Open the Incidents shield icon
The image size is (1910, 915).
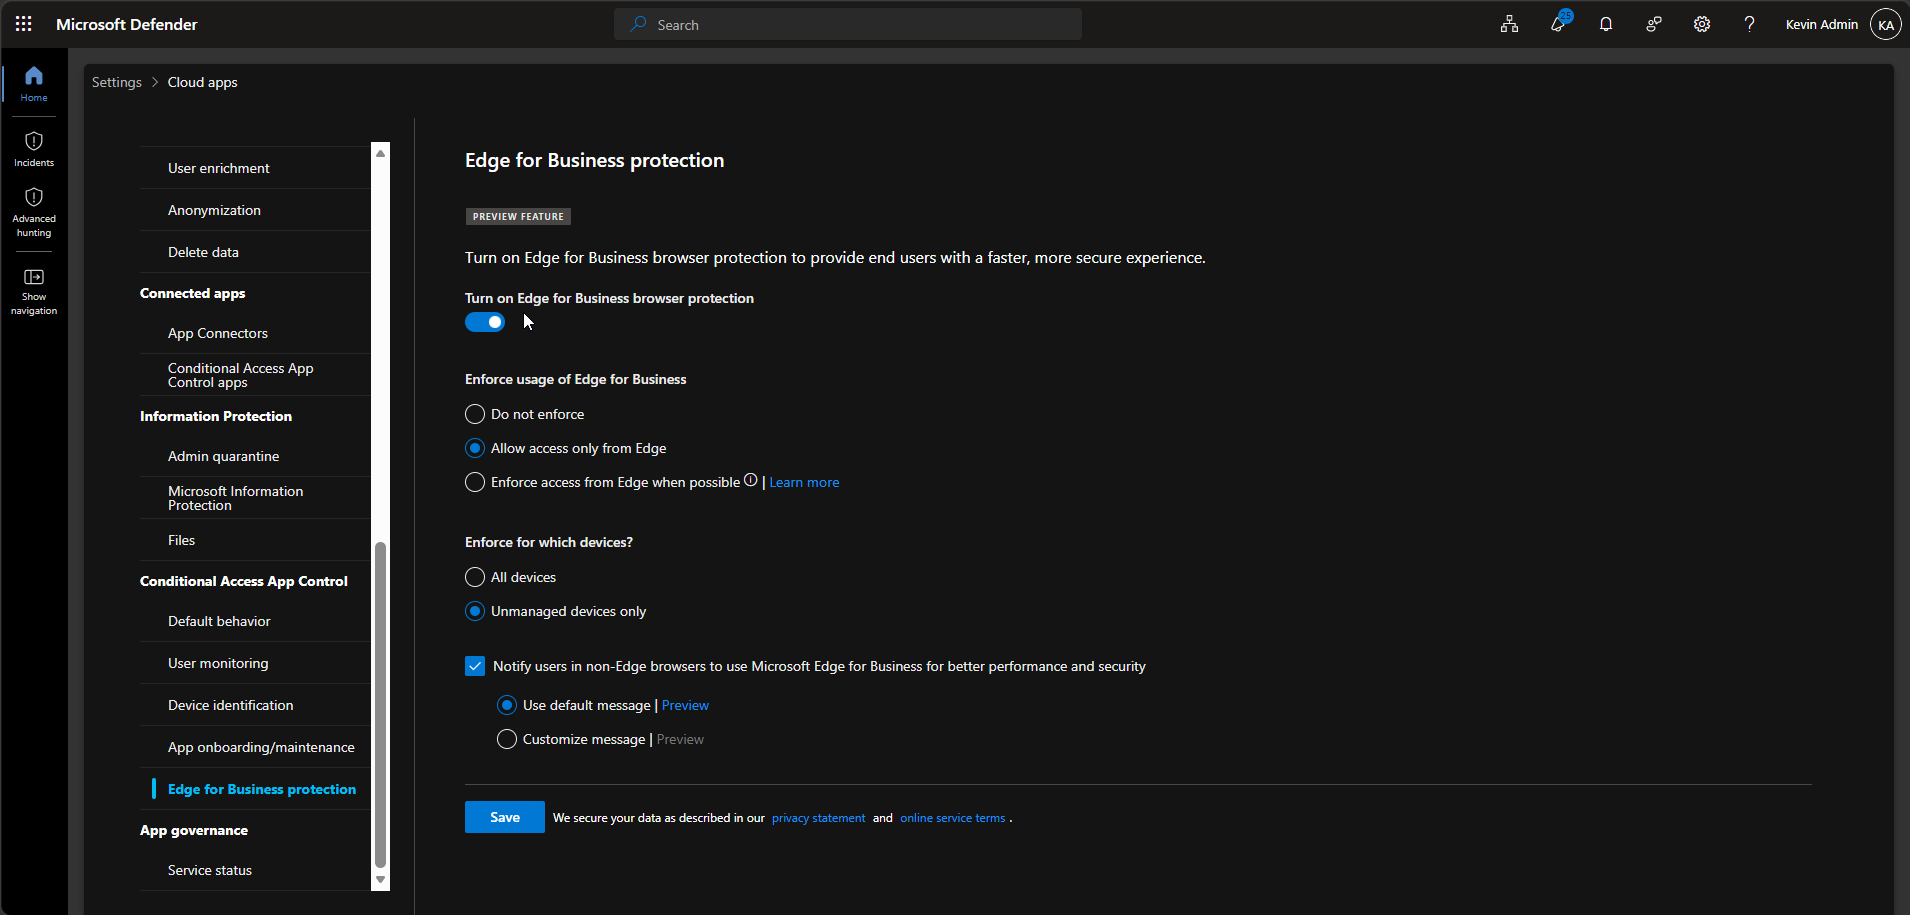[x=34, y=149]
